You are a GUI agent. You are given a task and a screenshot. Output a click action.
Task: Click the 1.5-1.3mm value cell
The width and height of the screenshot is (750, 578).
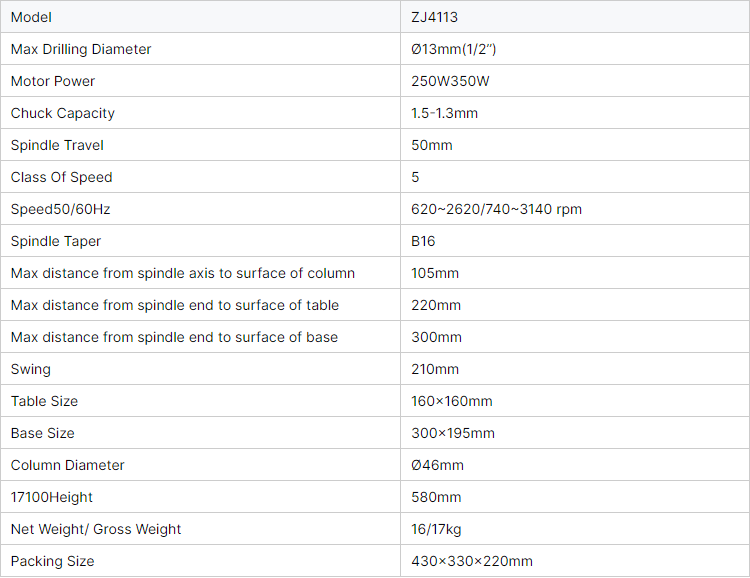(x=575, y=113)
